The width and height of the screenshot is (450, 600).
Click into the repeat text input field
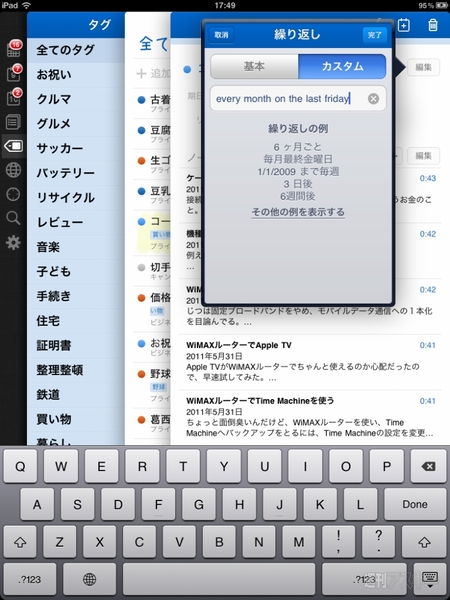click(298, 99)
